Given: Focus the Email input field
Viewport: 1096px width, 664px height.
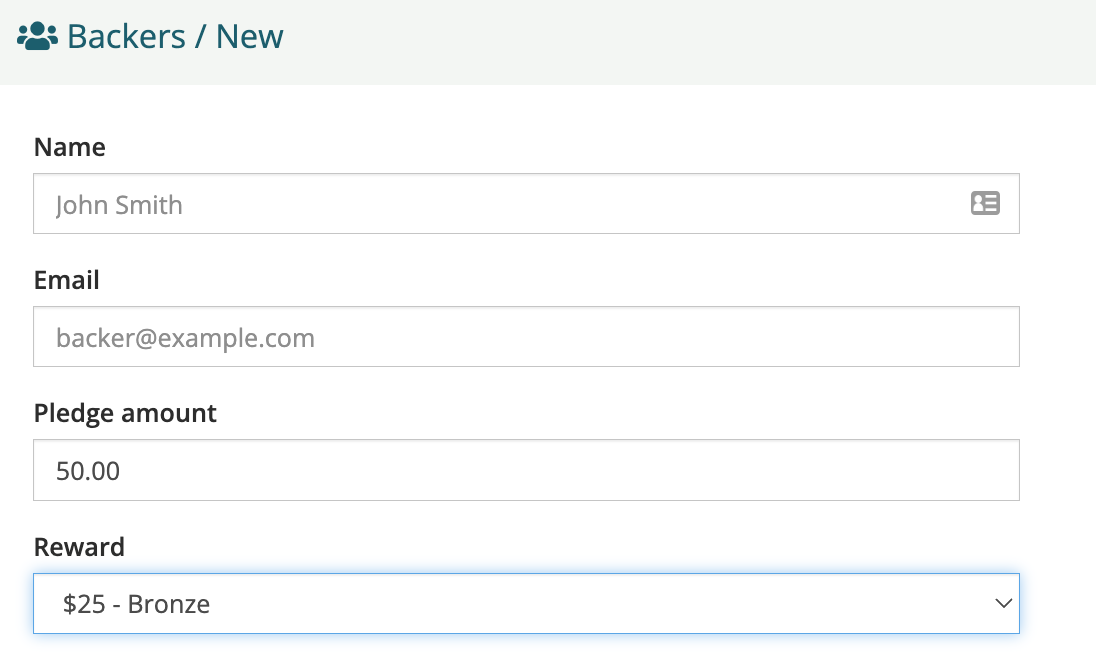Looking at the screenshot, I should click(526, 336).
